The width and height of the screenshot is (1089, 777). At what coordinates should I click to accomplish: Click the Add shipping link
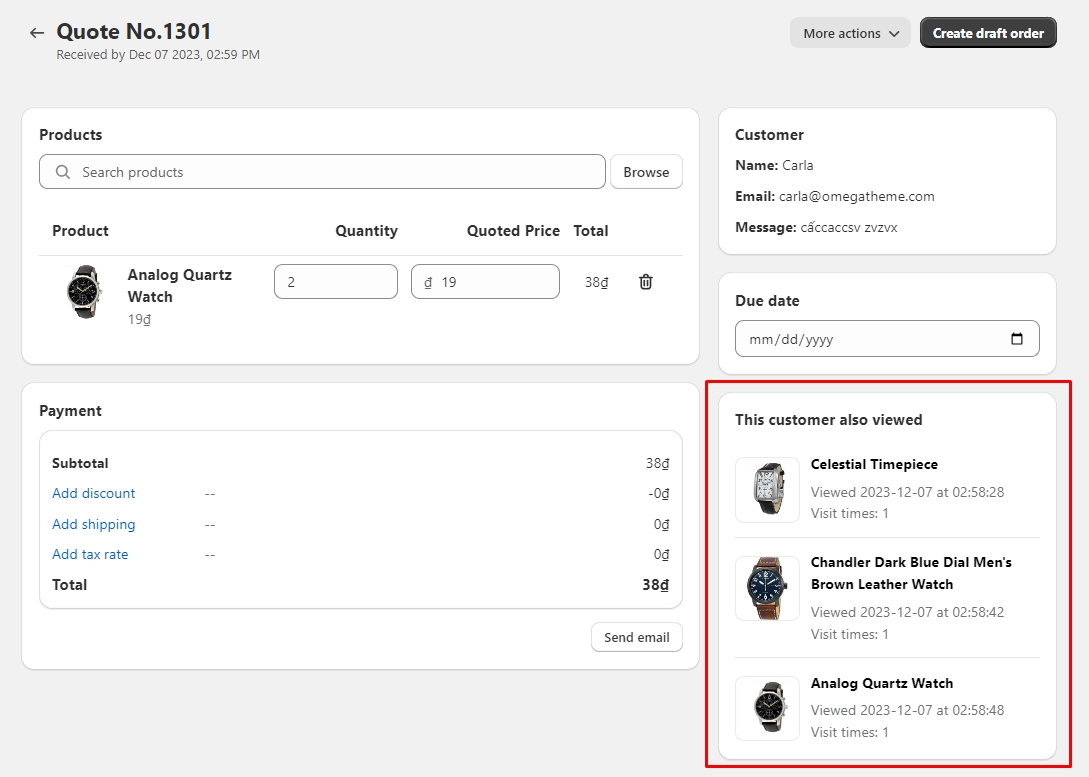[x=93, y=524]
